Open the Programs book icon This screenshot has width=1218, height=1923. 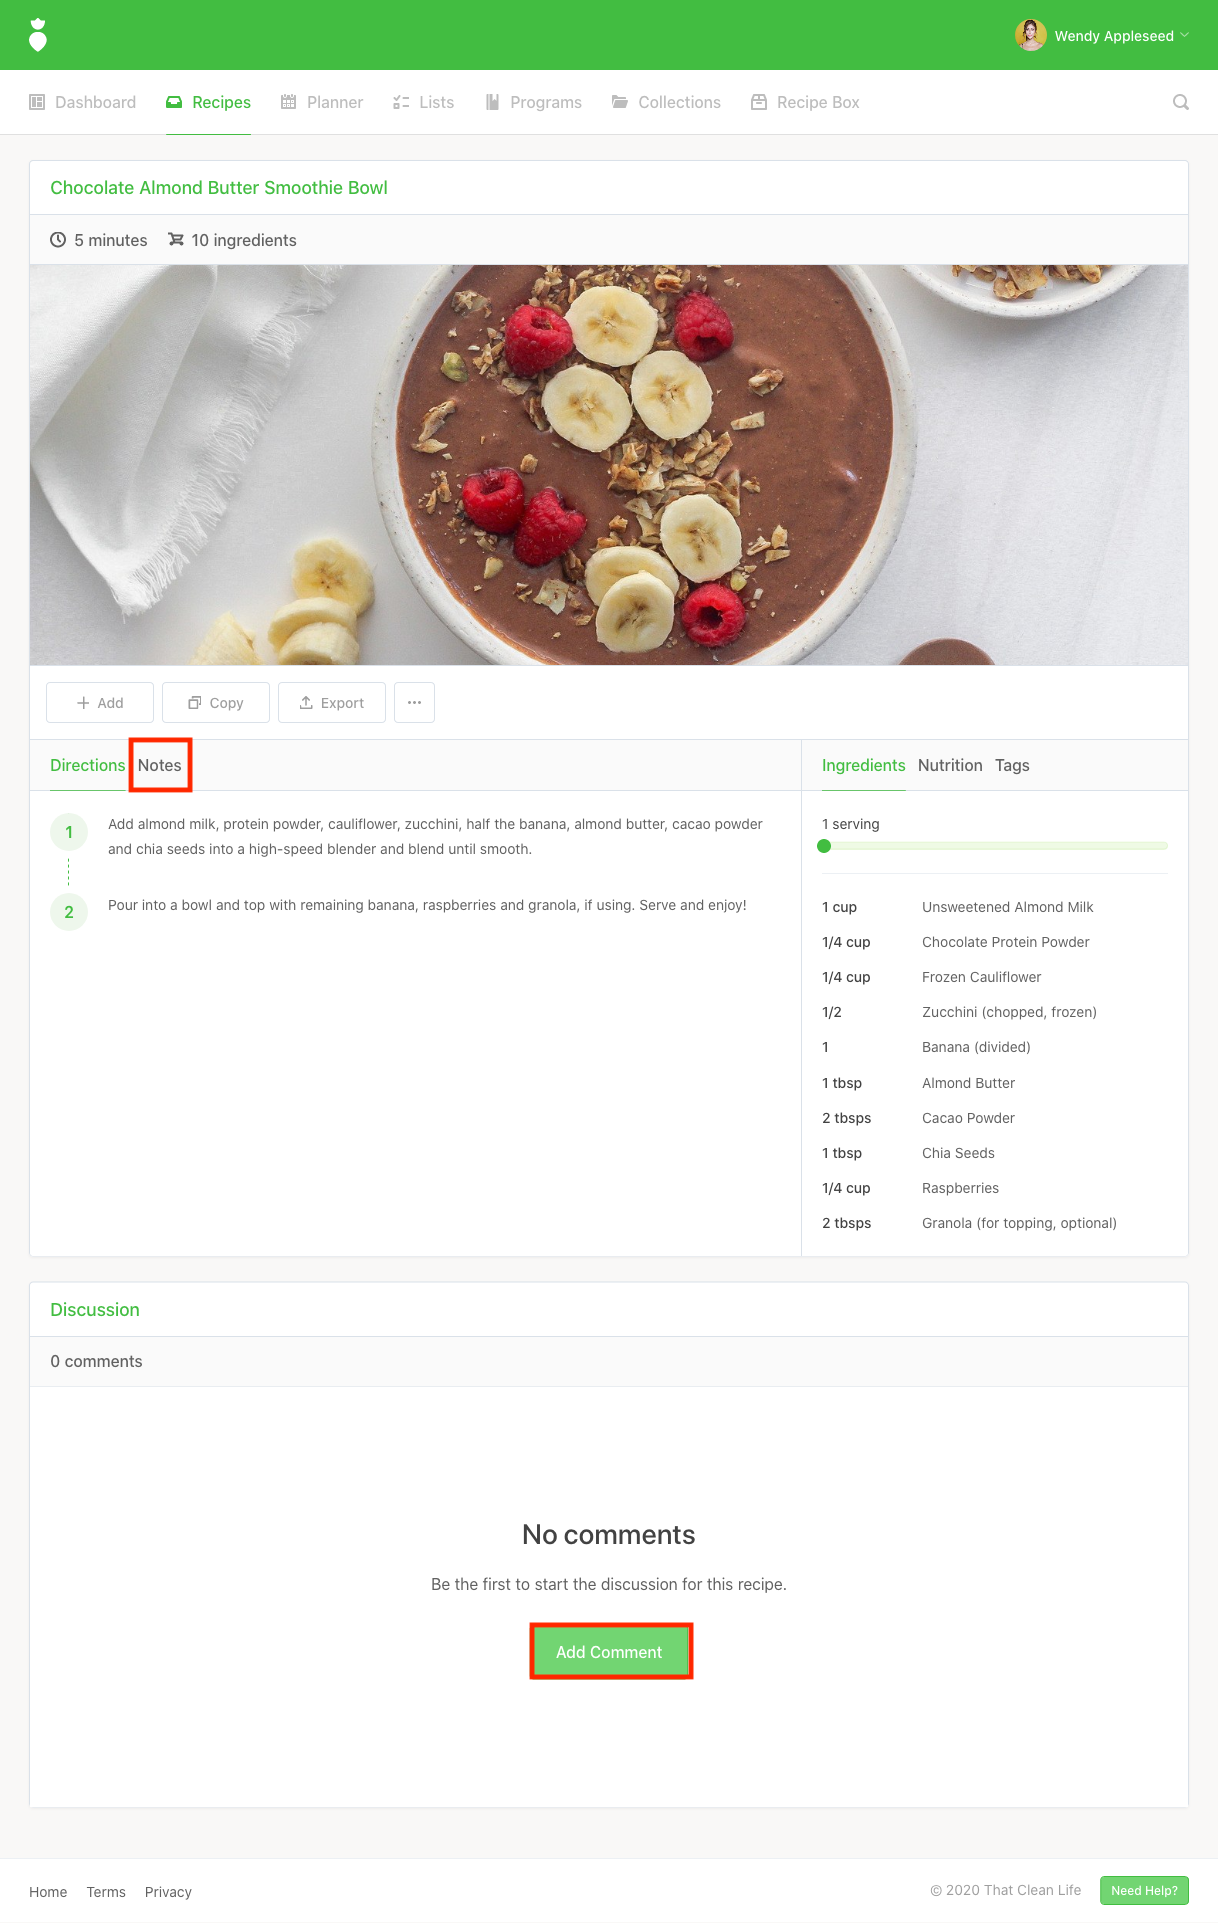[492, 102]
